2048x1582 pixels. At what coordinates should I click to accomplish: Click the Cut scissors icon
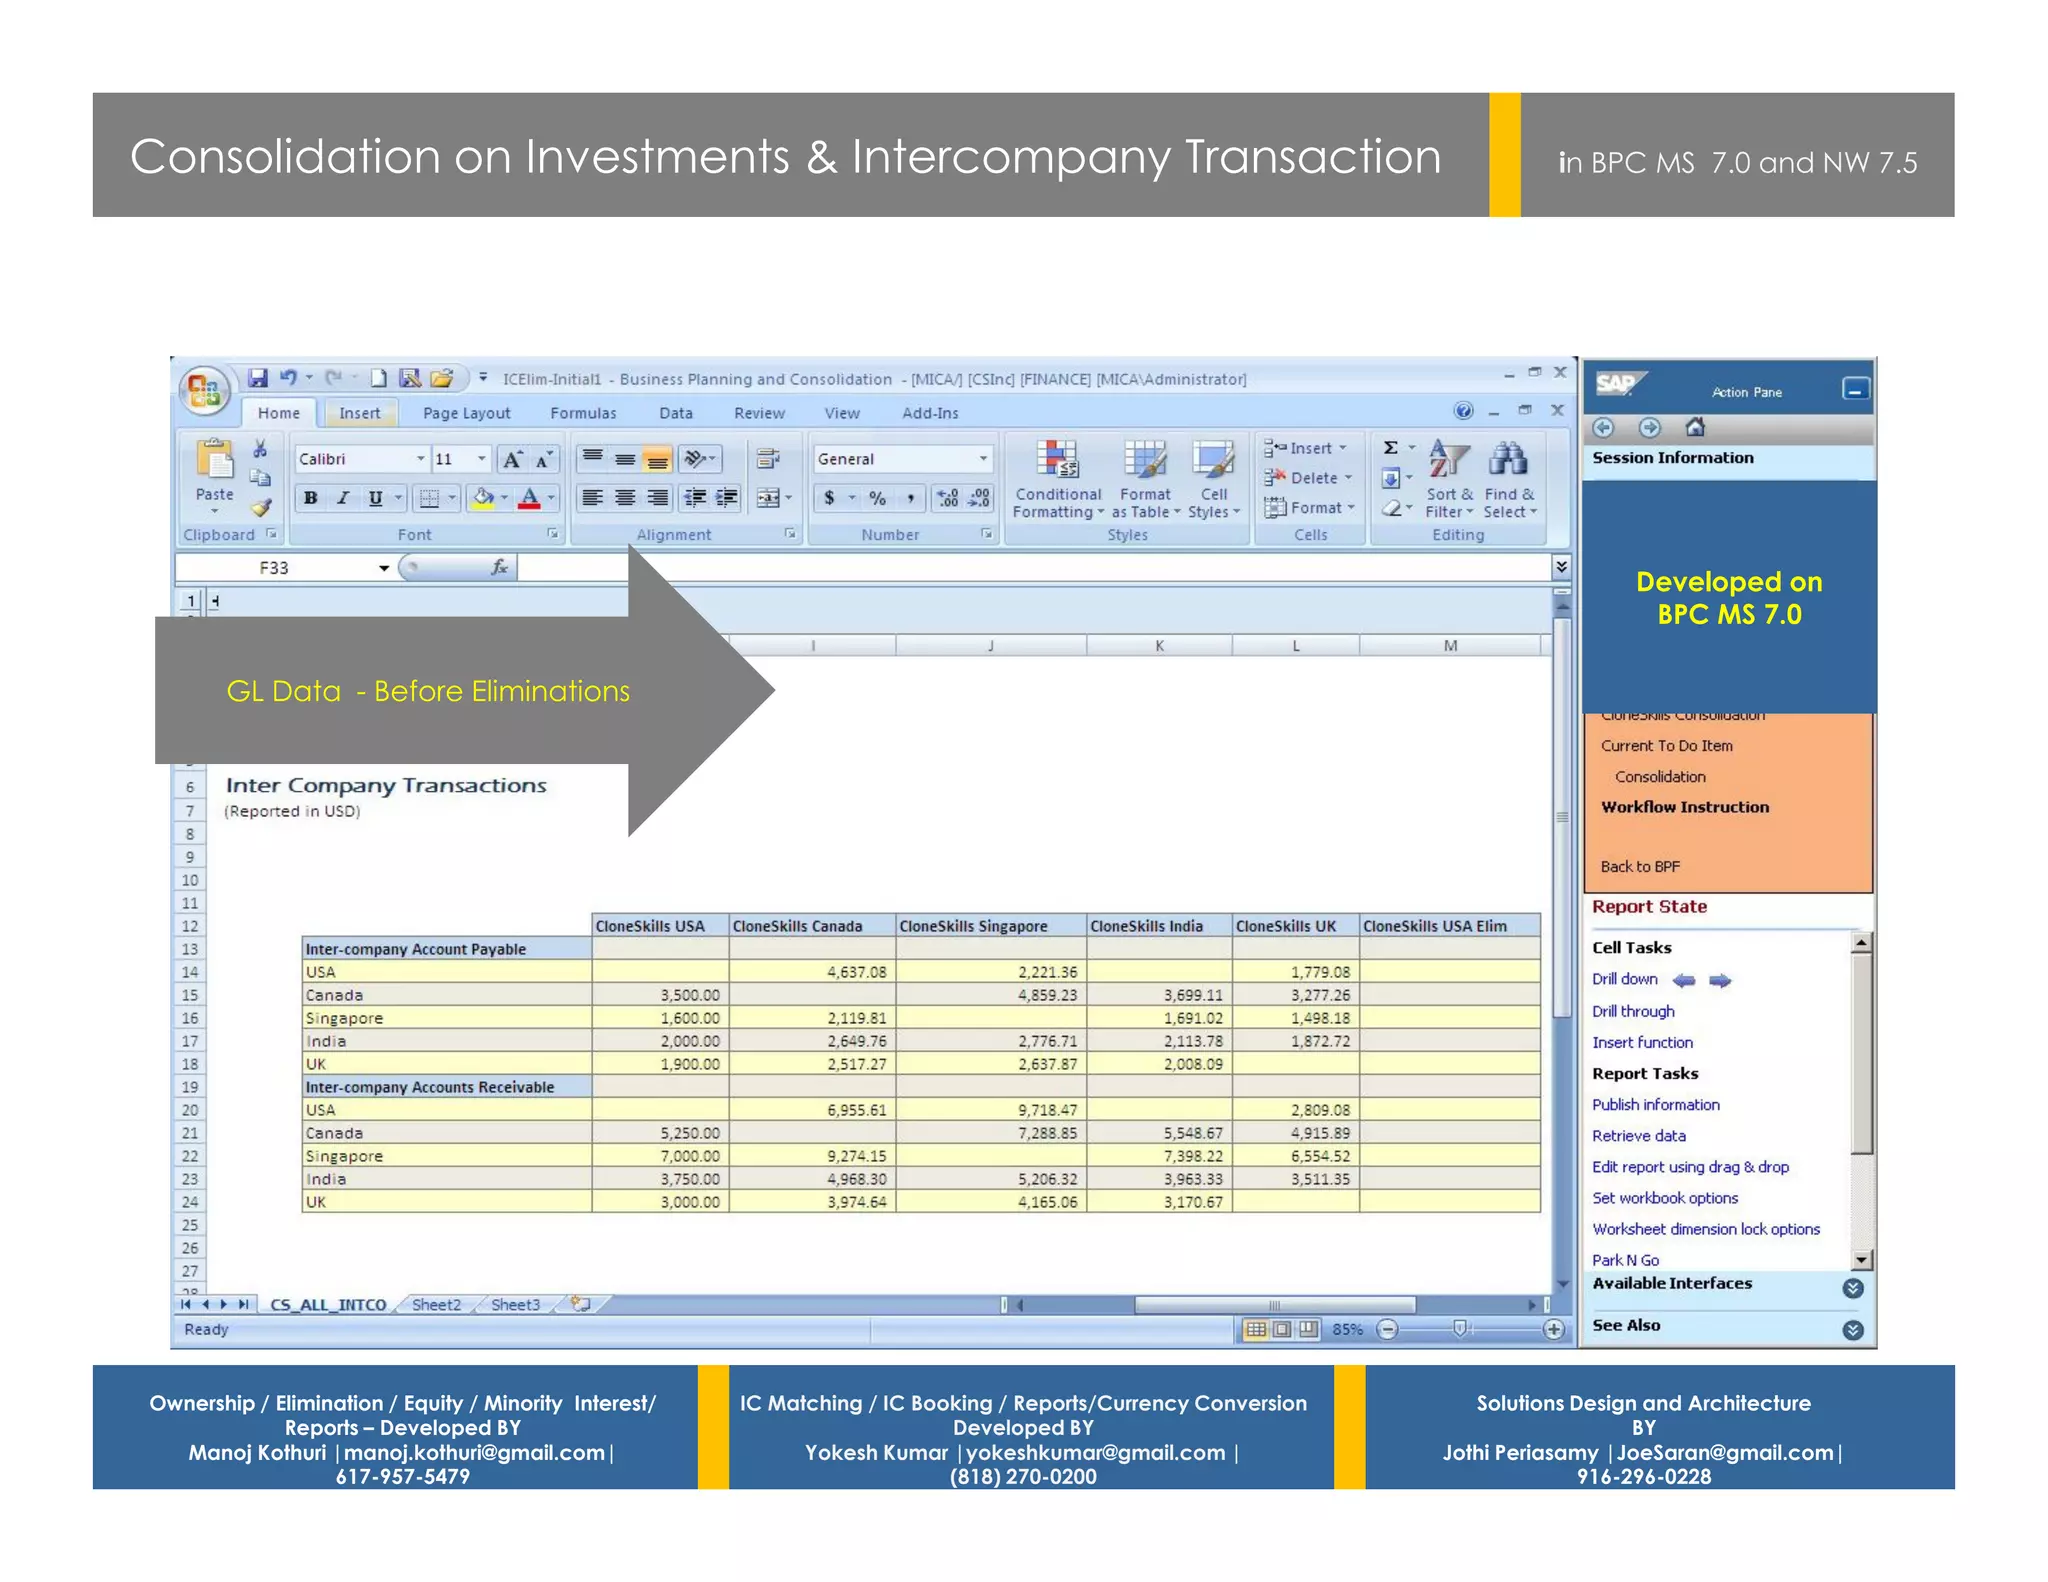click(260, 449)
